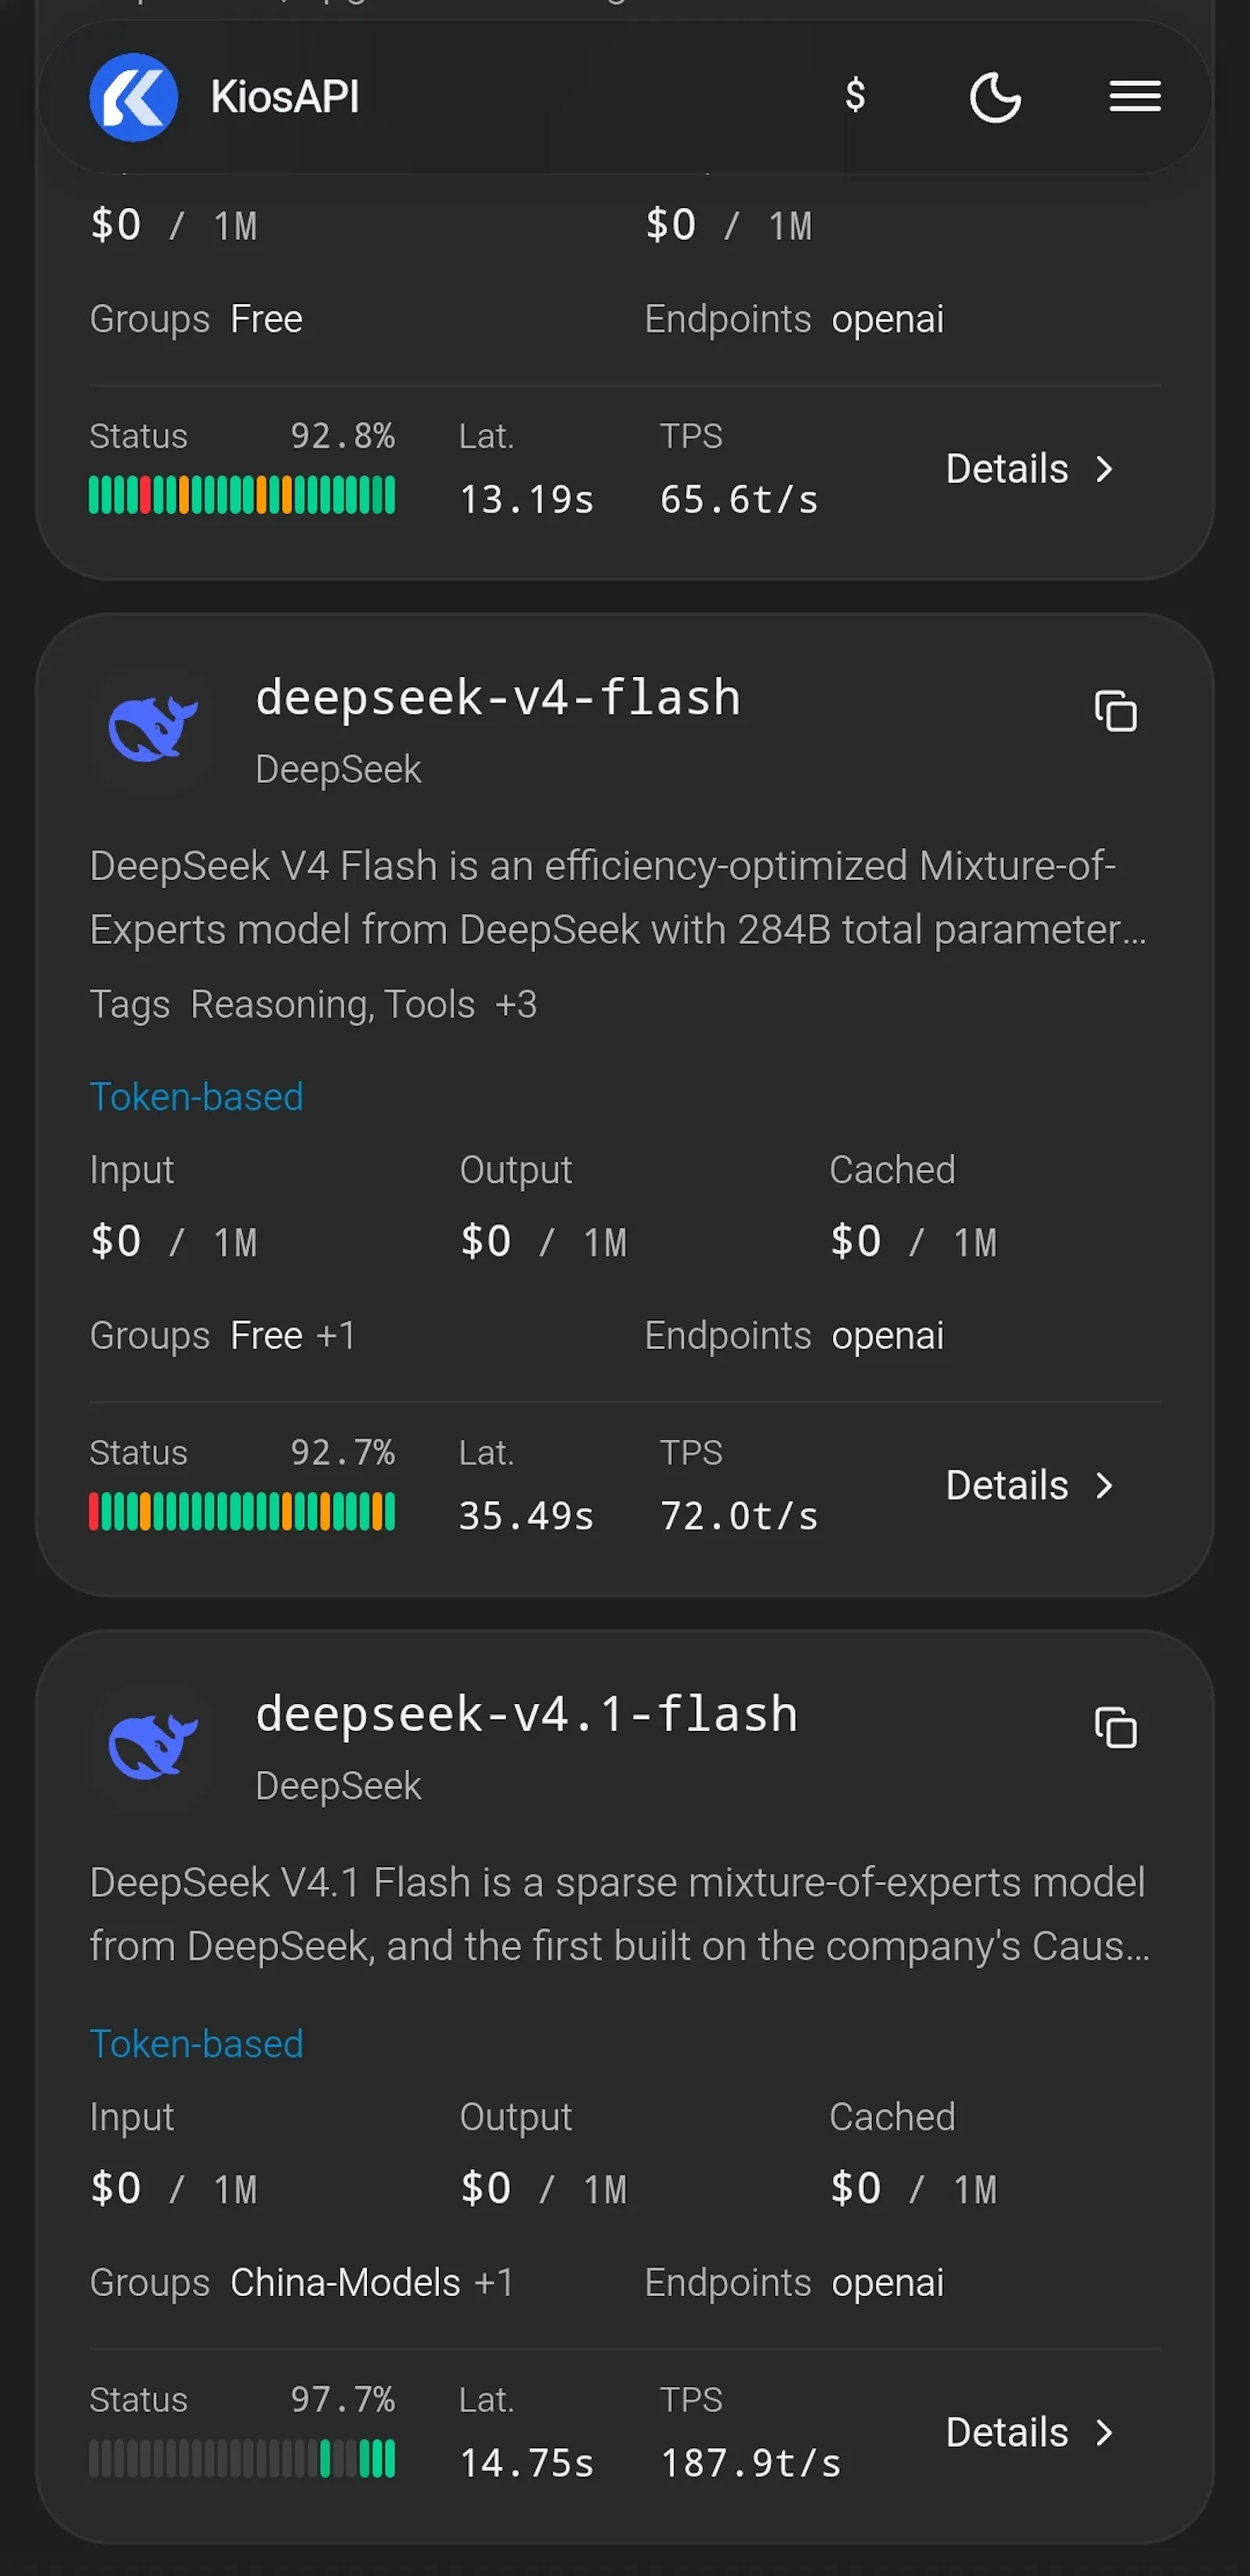Copy the deepseek-v4-flash model name
1250x2576 pixels.
[1115, 711]
